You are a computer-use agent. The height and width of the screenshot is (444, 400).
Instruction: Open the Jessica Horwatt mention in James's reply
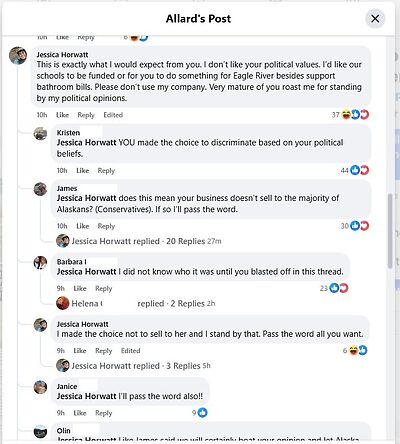click(86, 198)
